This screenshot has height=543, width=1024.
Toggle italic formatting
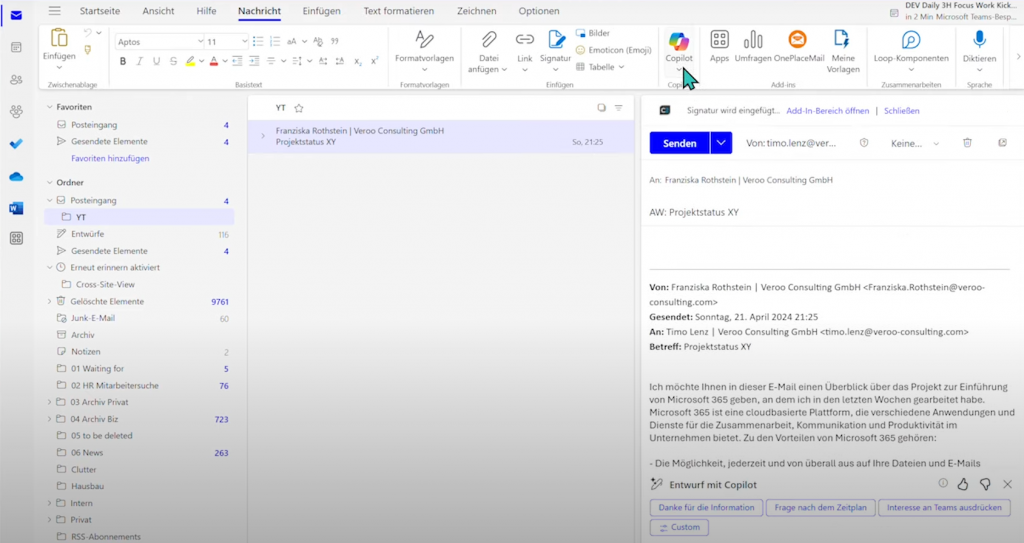[x=139, y=61]
